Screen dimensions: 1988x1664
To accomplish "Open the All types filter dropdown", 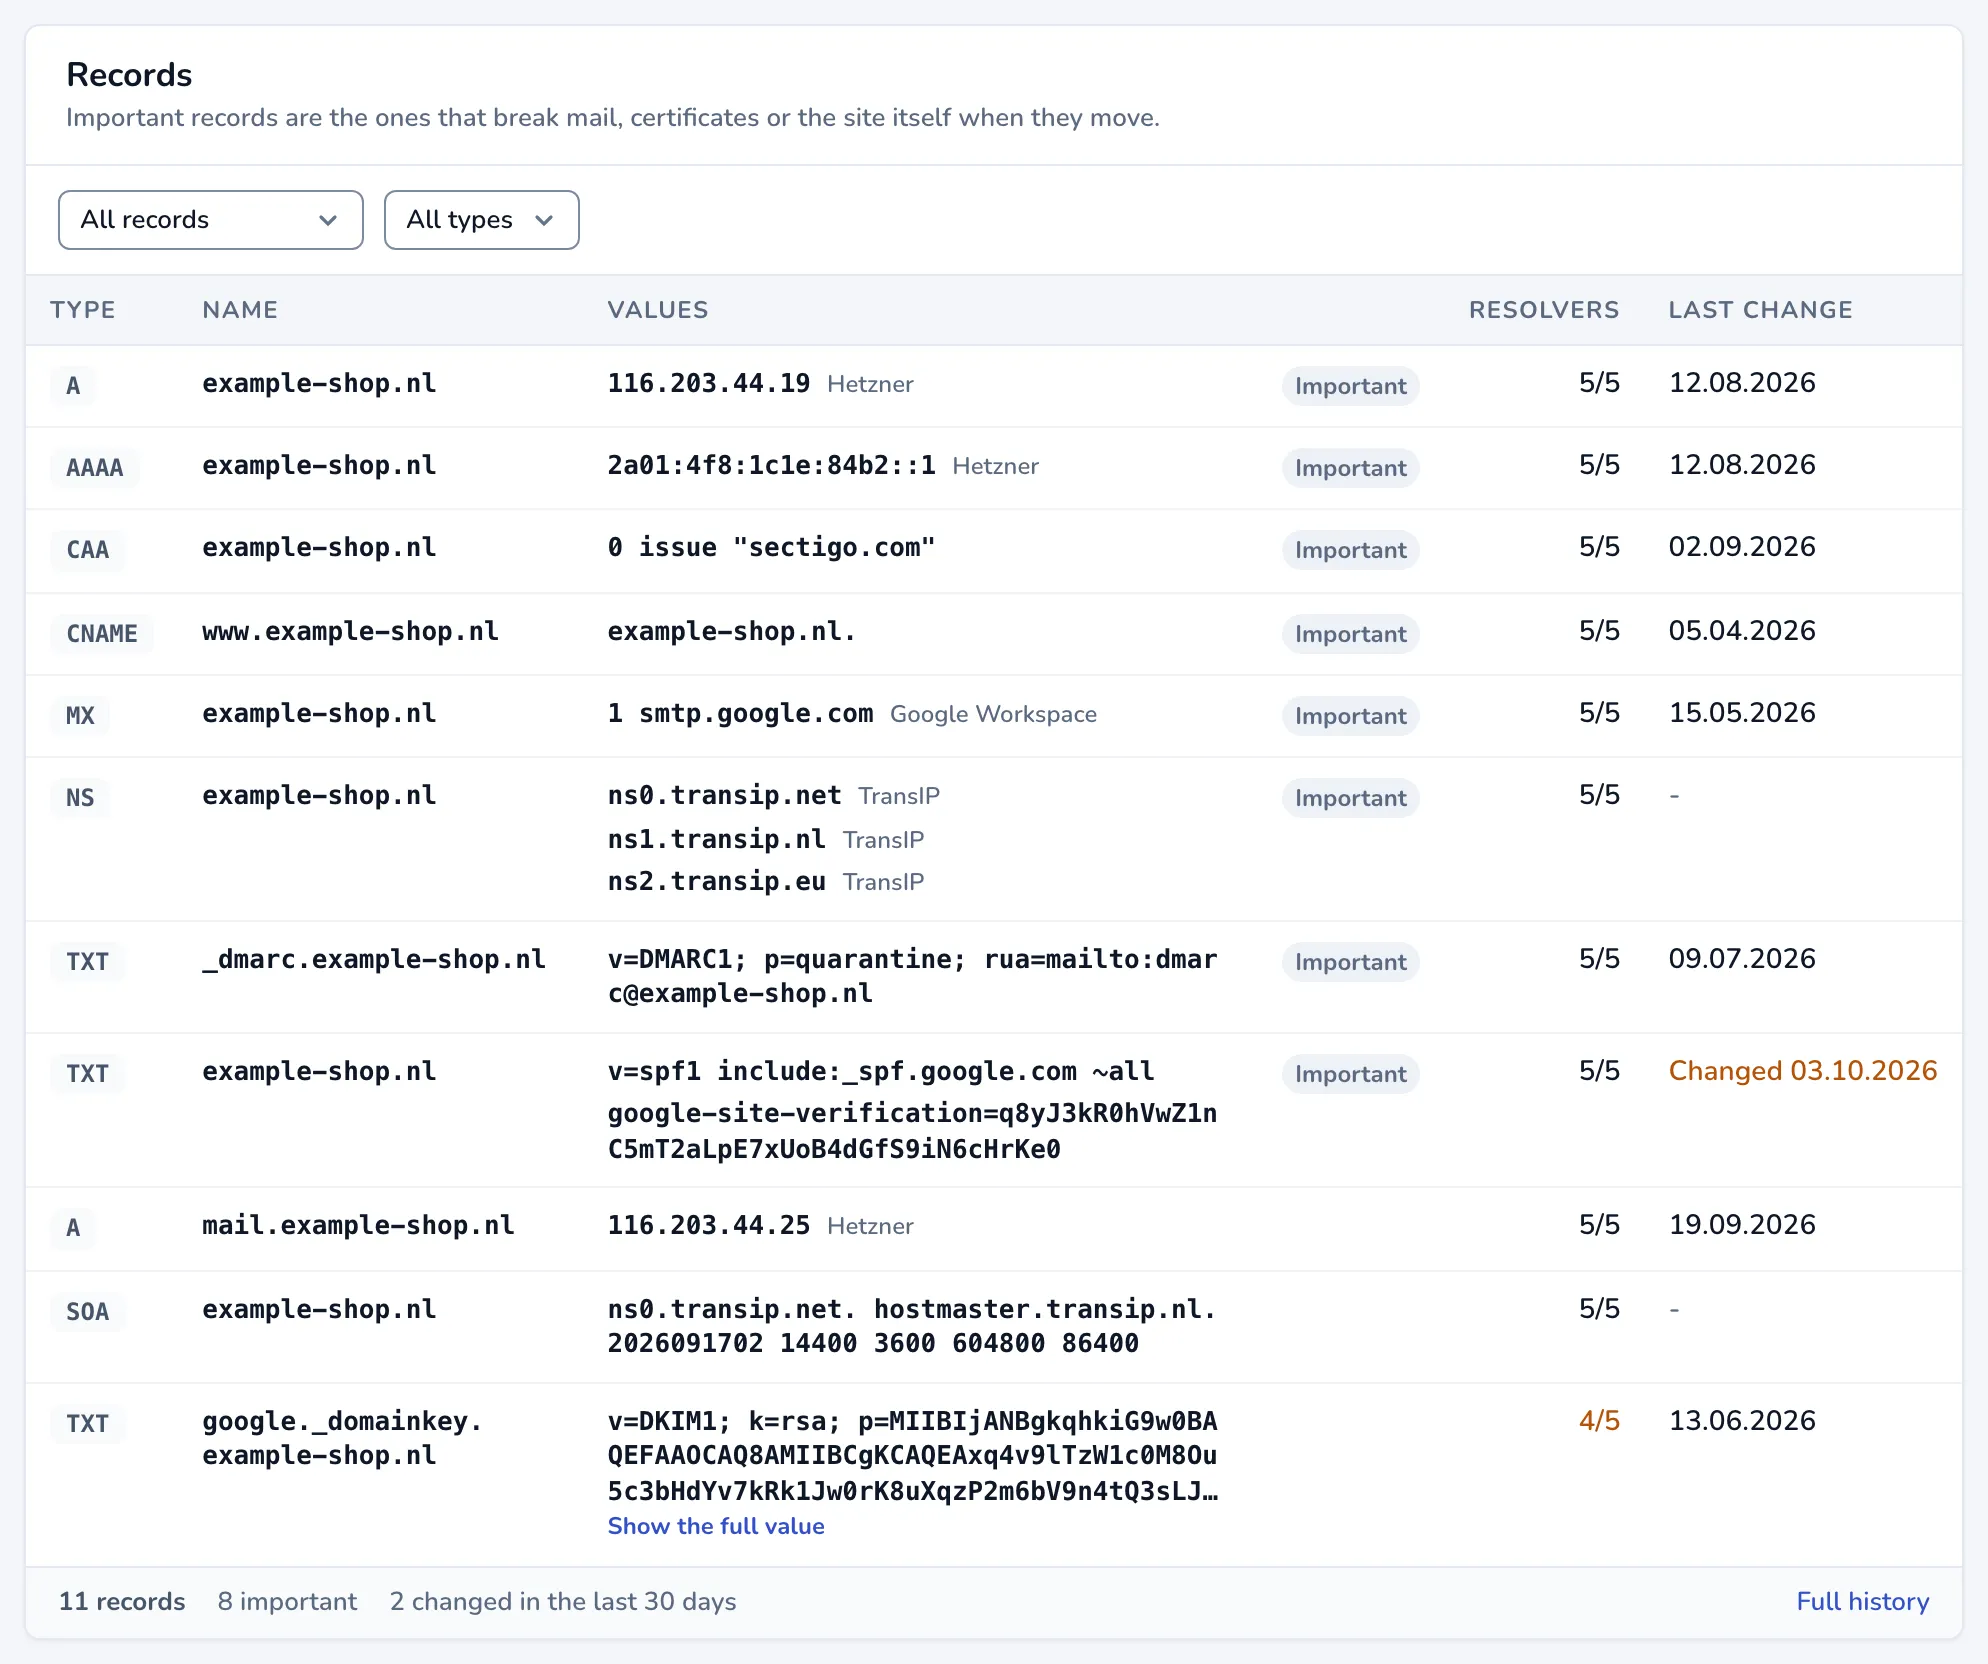I will point(482,220).
